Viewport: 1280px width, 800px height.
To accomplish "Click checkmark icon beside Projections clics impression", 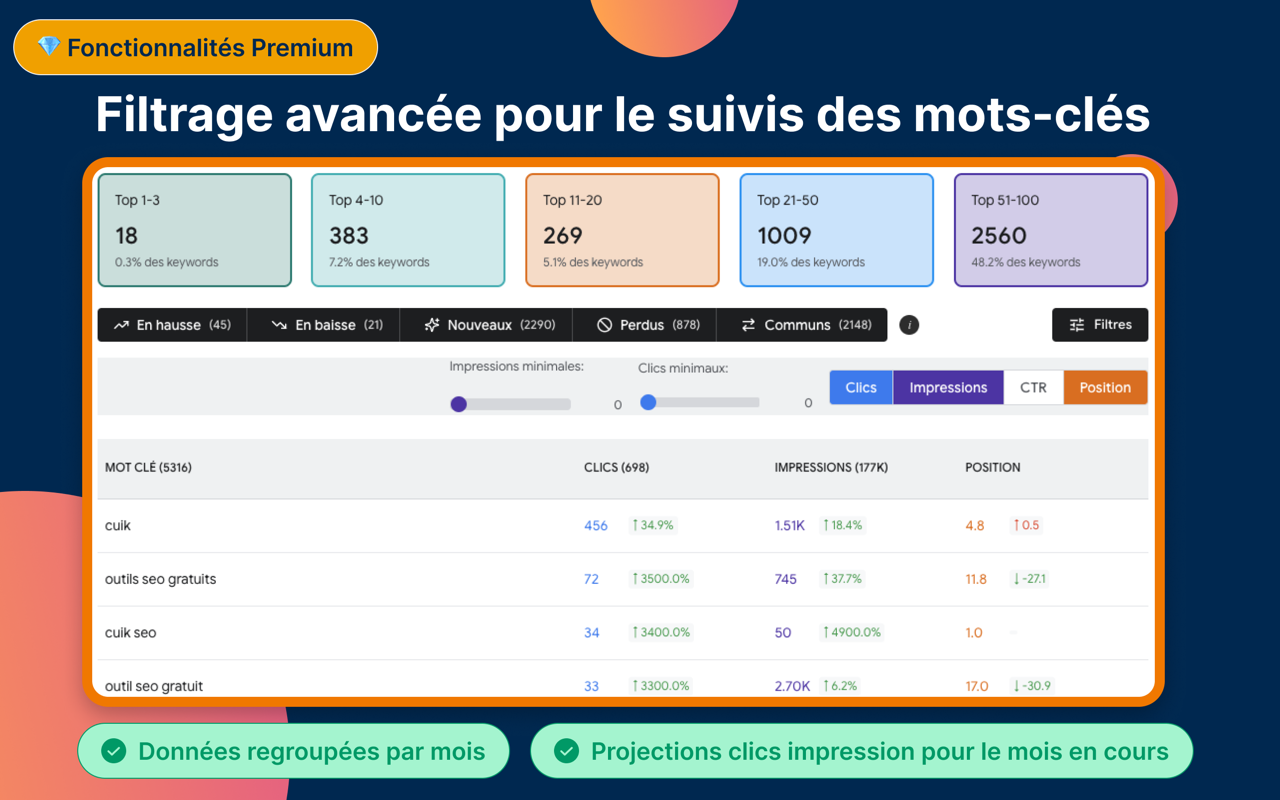I will 567,751.
